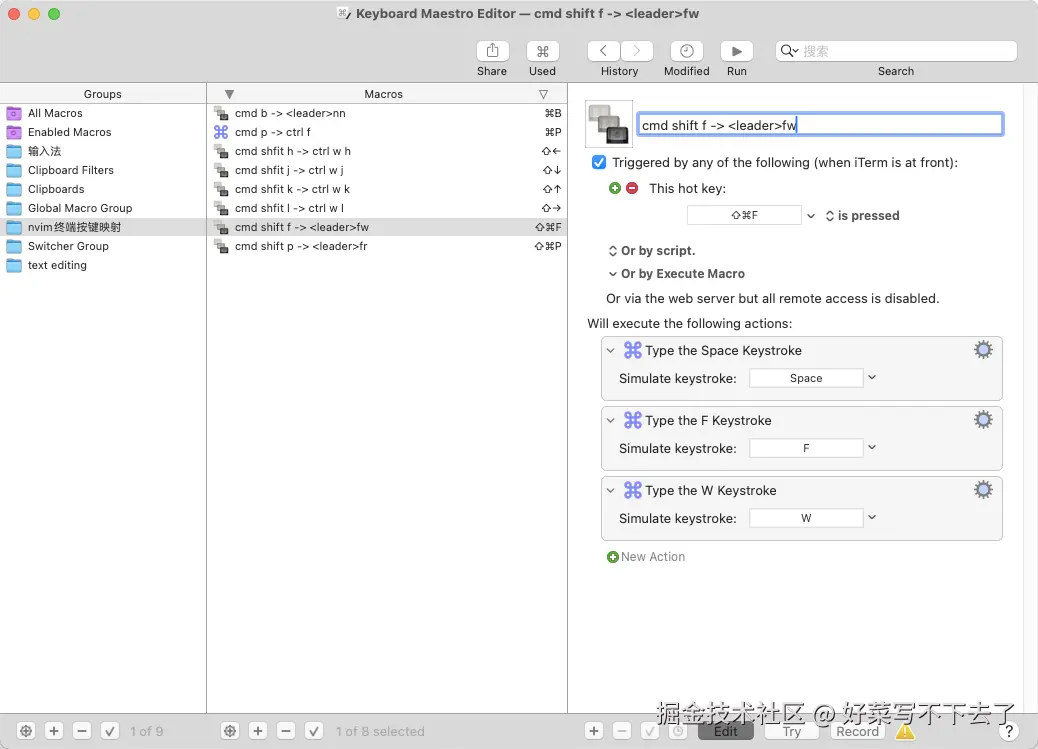1038x749 pixels.
Task: Open gear menu for Space Keystroke action
Action: click(x=983, y=350)
